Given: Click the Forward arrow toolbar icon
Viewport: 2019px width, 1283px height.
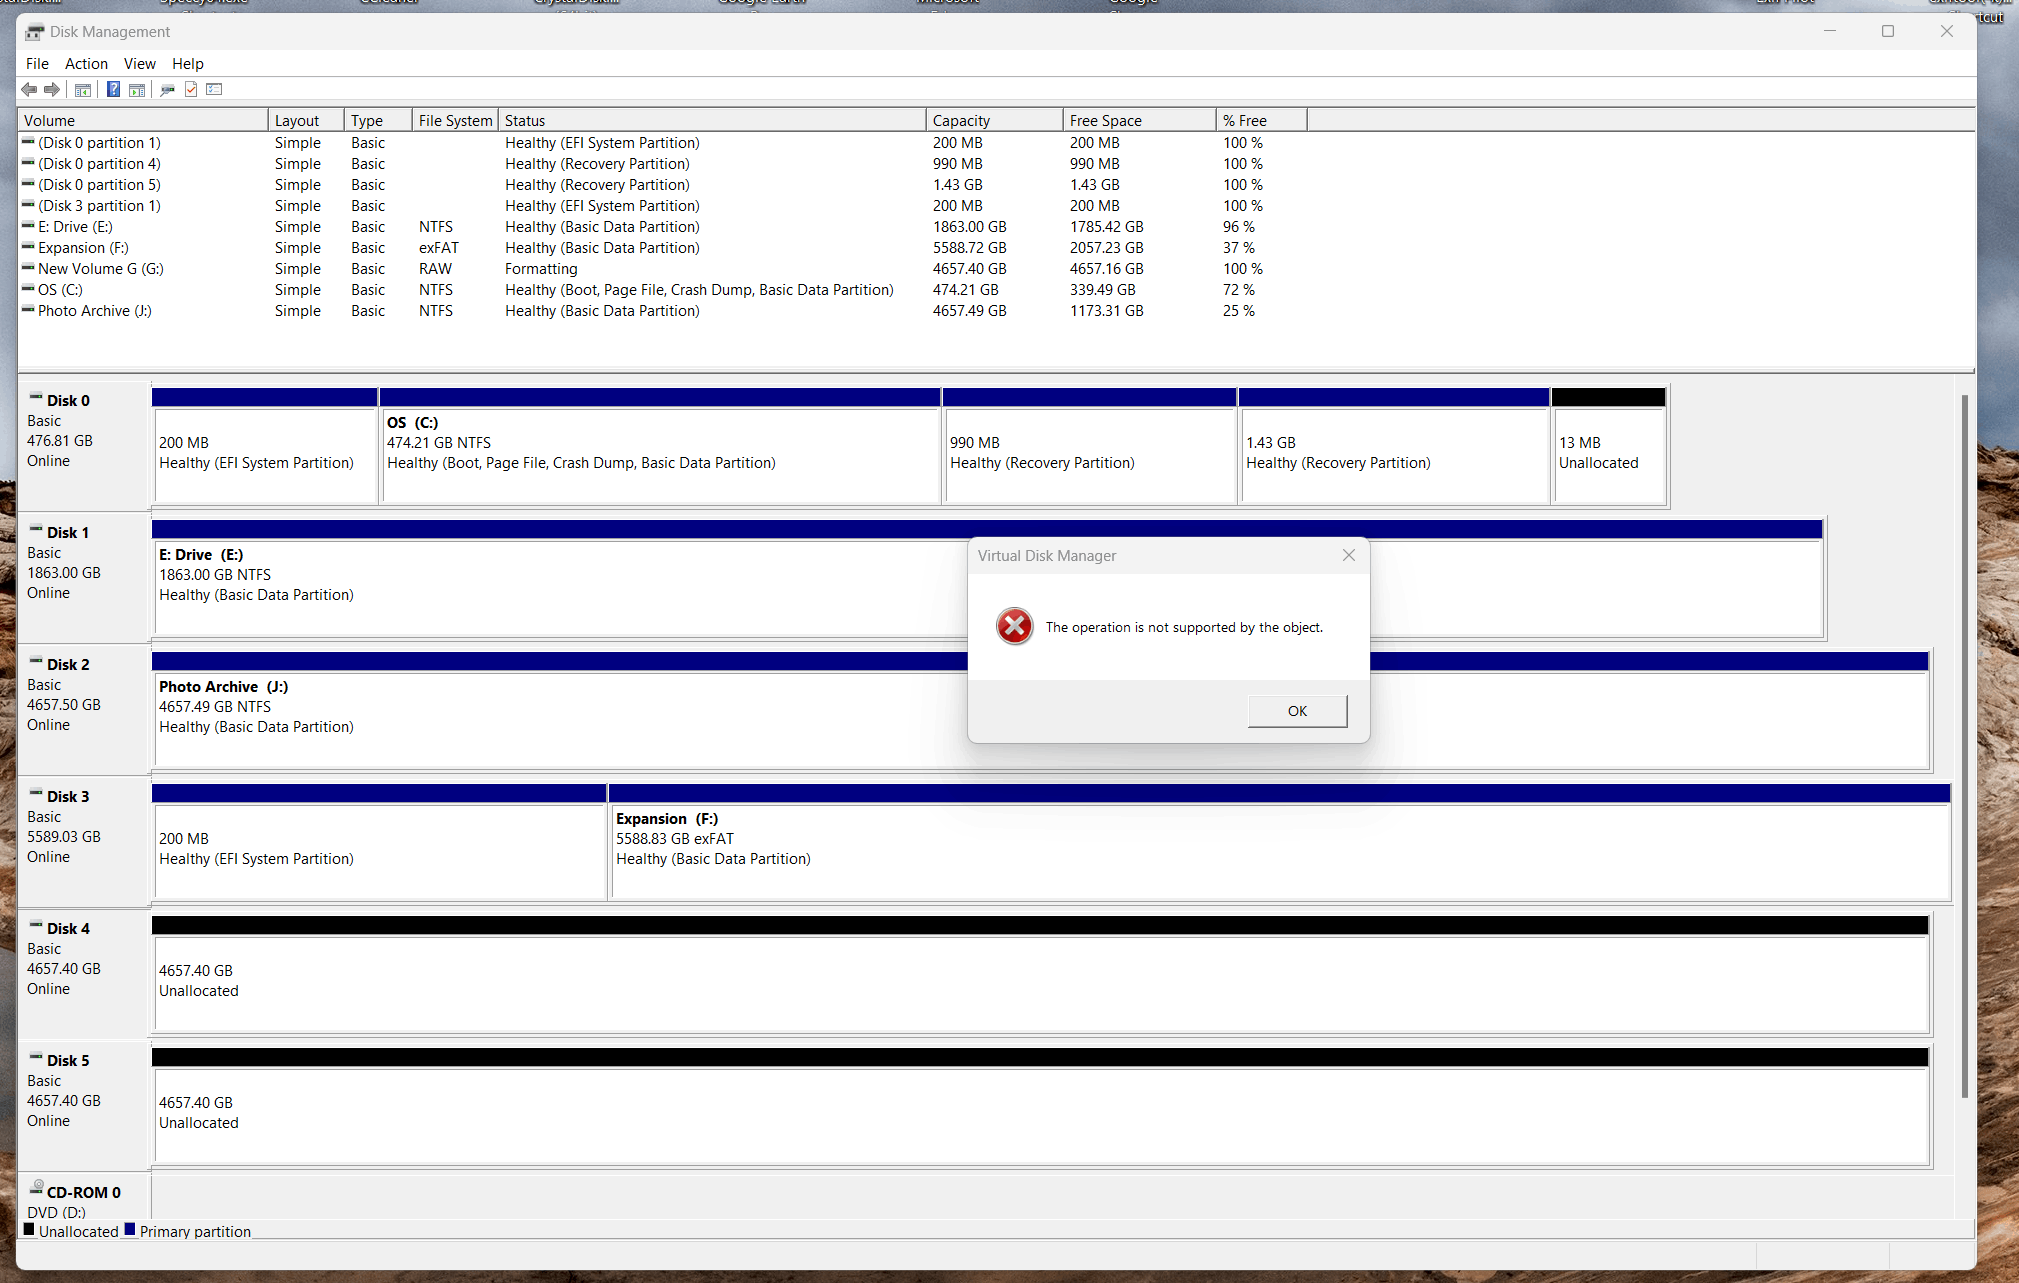Looking at the screenshot, I should pos(52,90).
